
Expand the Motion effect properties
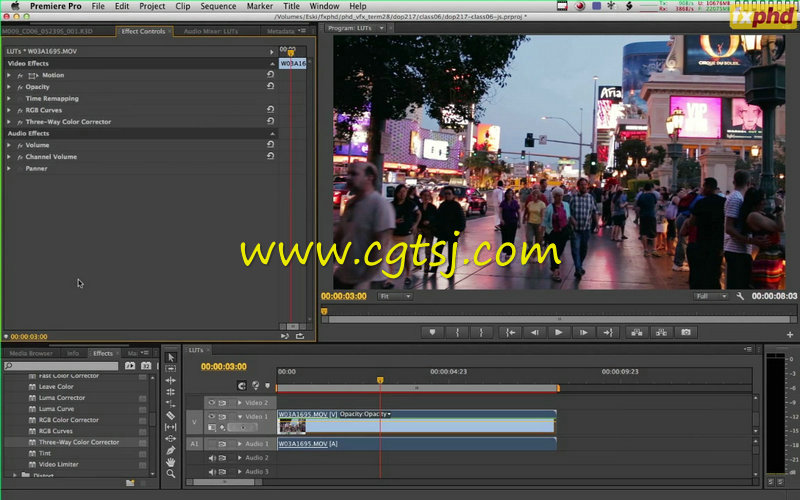click(9, 75)
